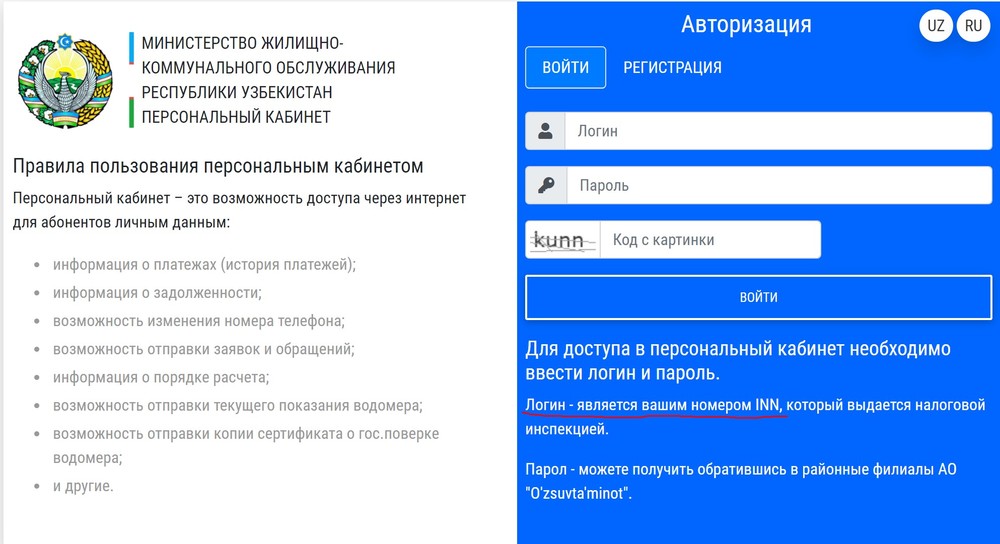Click the ПЕРСОНАЛЬНЫЙ КАБИНЕТ label under the ministry name

click(236, 117)
